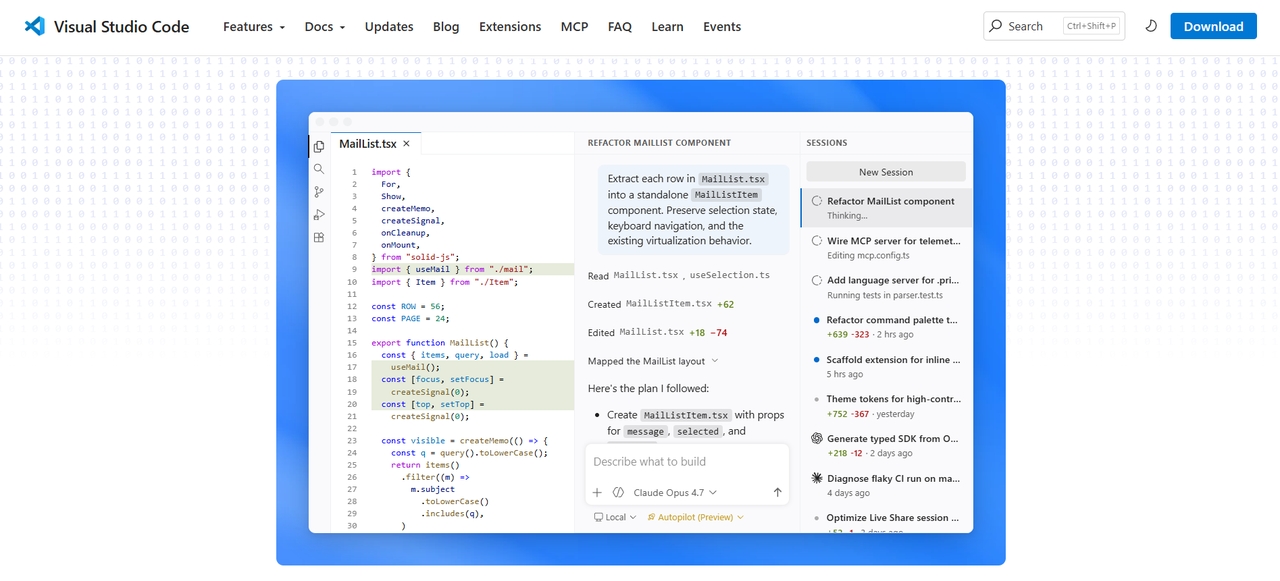This screenshot has height=581, width=1280.
Task: Open the Run and Debug icon
Action: 319,215
